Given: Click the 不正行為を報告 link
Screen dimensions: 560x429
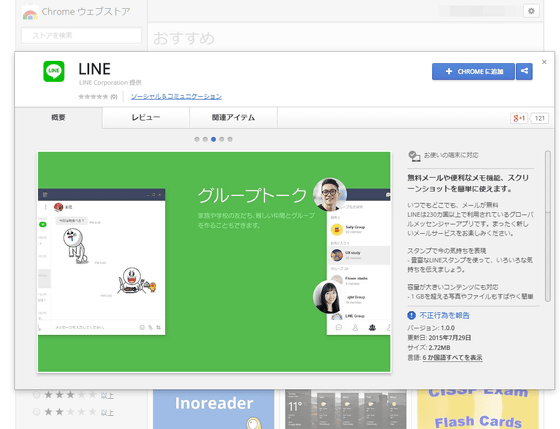Looking at the screenshot, I should 444,315.
